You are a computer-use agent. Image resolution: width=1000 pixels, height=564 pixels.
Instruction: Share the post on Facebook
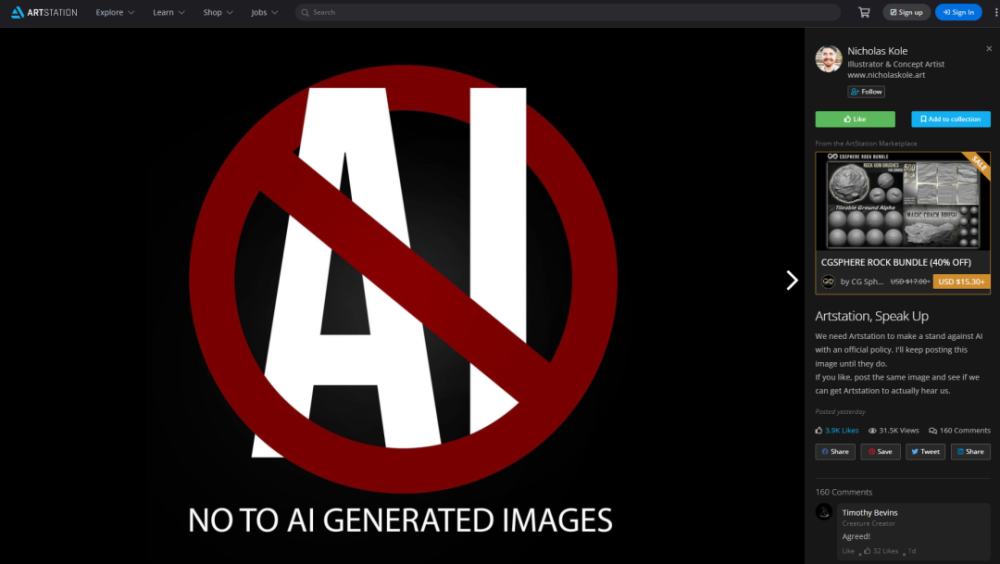pos(835,452)
